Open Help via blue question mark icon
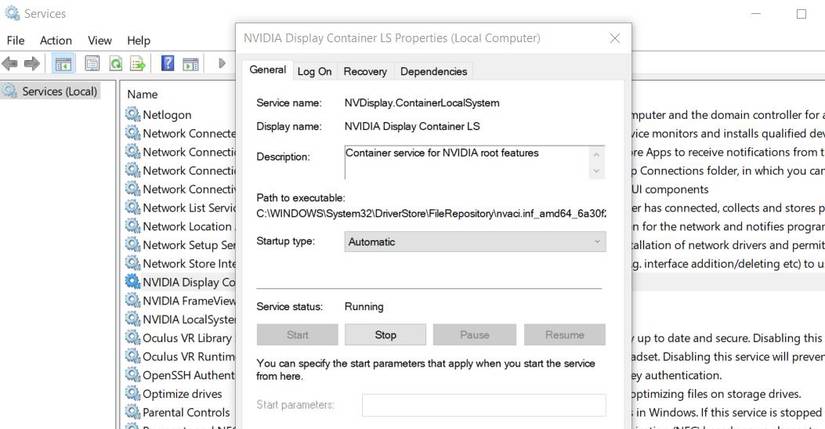This screenshot has height=429, width=825. (x=168, y=63)
